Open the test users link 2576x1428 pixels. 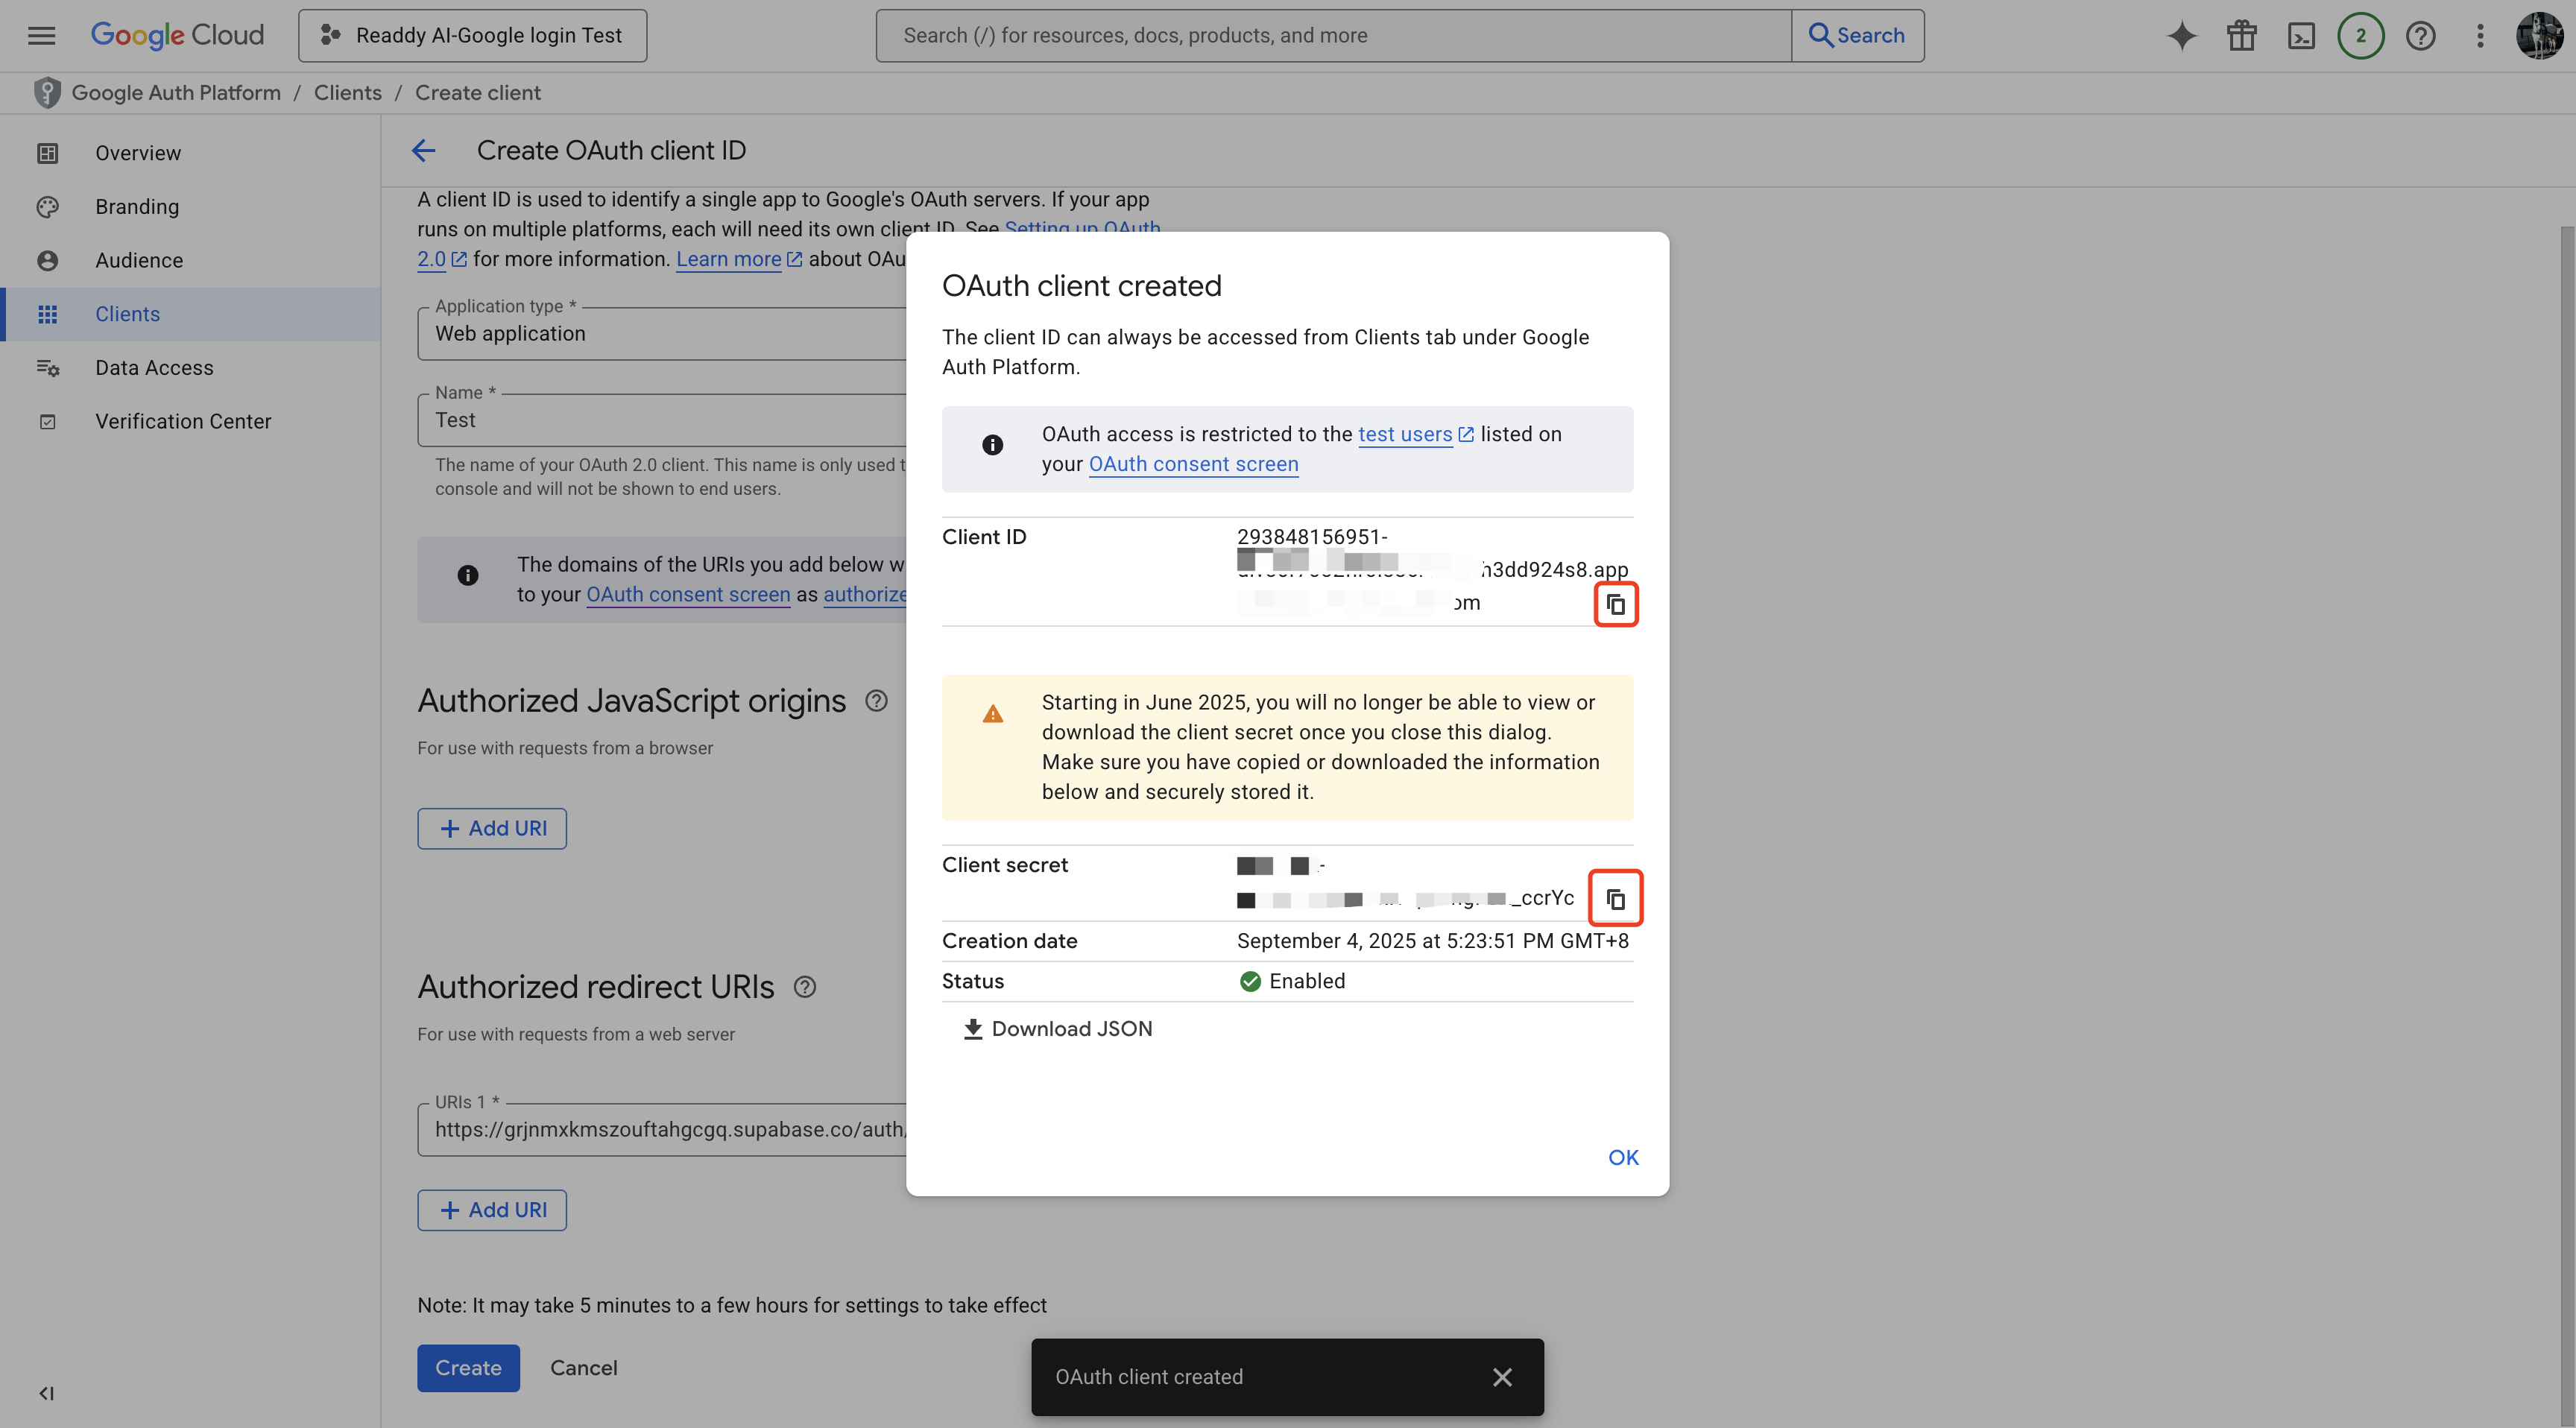coord(1404,434)
